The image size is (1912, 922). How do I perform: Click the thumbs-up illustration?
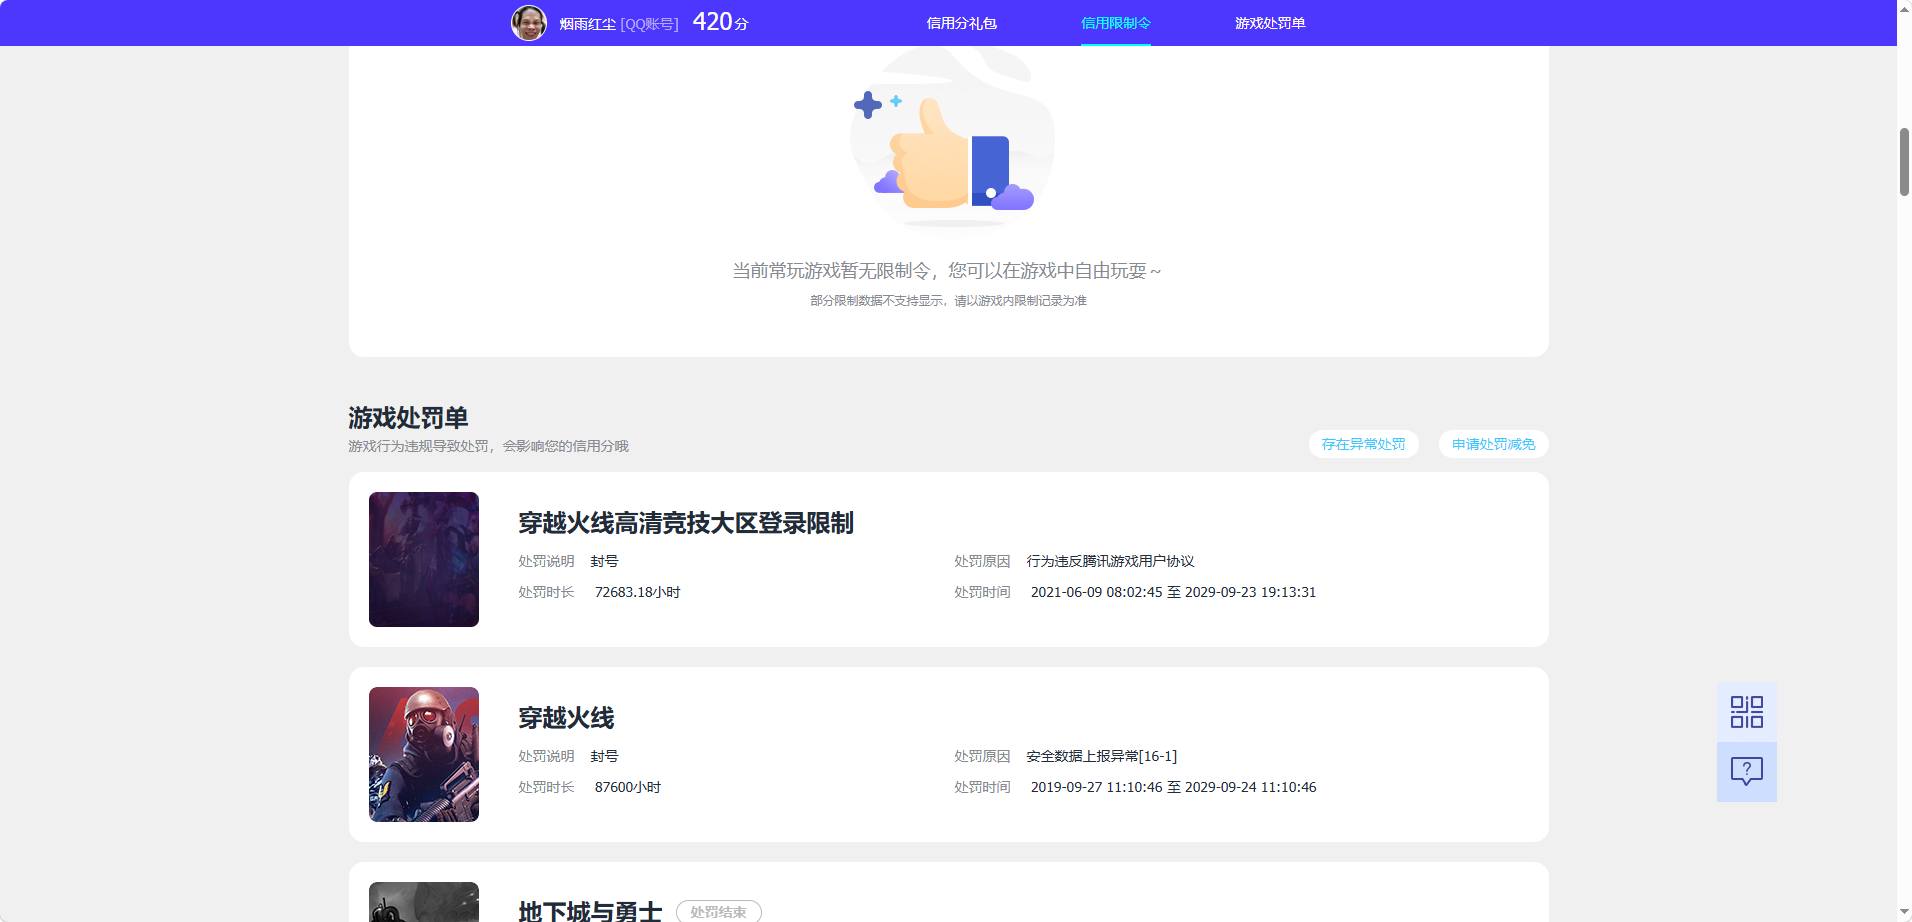951,140
